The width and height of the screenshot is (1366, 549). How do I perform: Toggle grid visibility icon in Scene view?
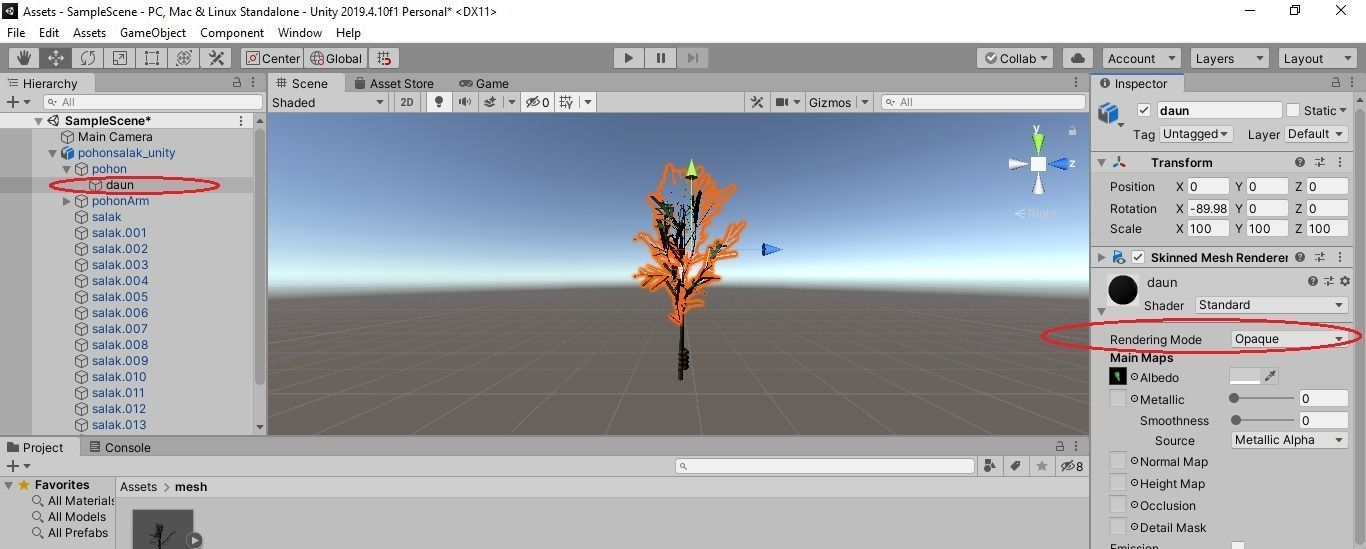[566, 102]
